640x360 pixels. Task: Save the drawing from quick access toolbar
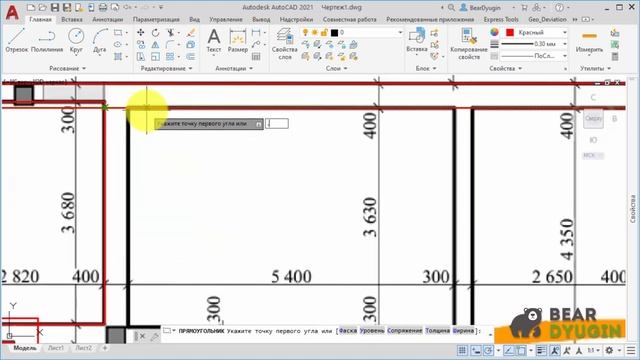tap(55, 7)
